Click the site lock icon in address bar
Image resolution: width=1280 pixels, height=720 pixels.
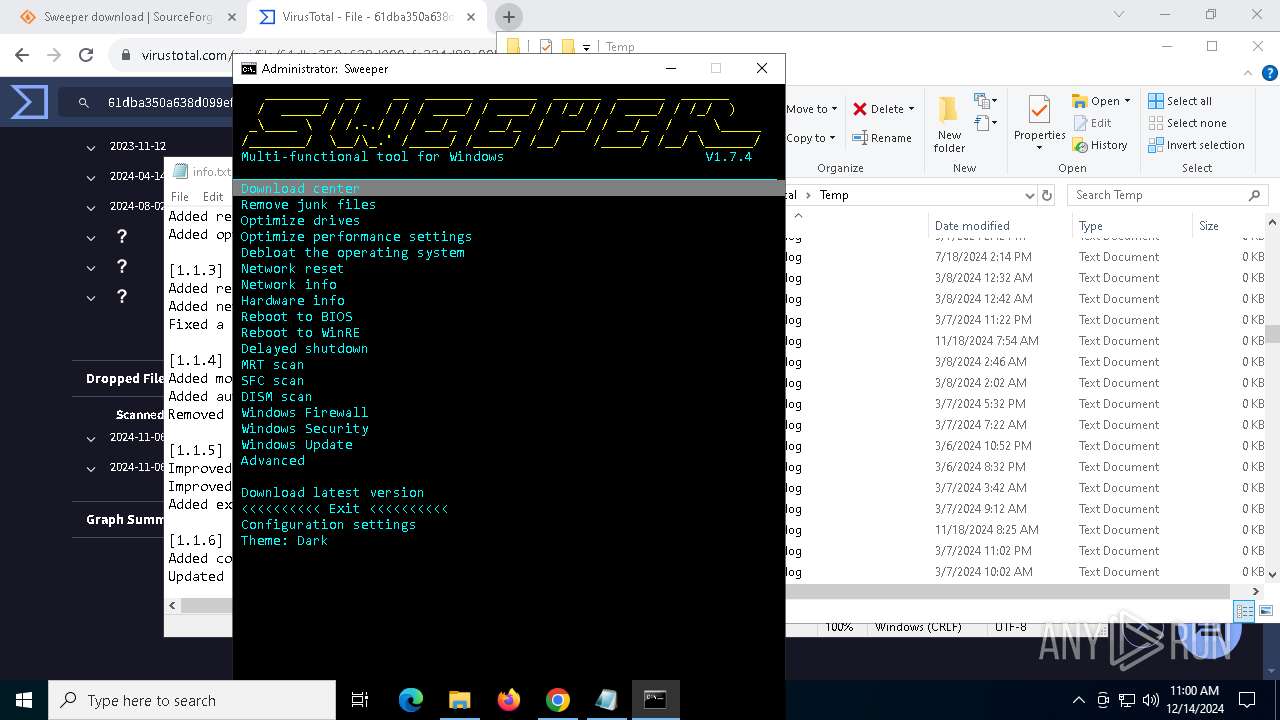126,55
